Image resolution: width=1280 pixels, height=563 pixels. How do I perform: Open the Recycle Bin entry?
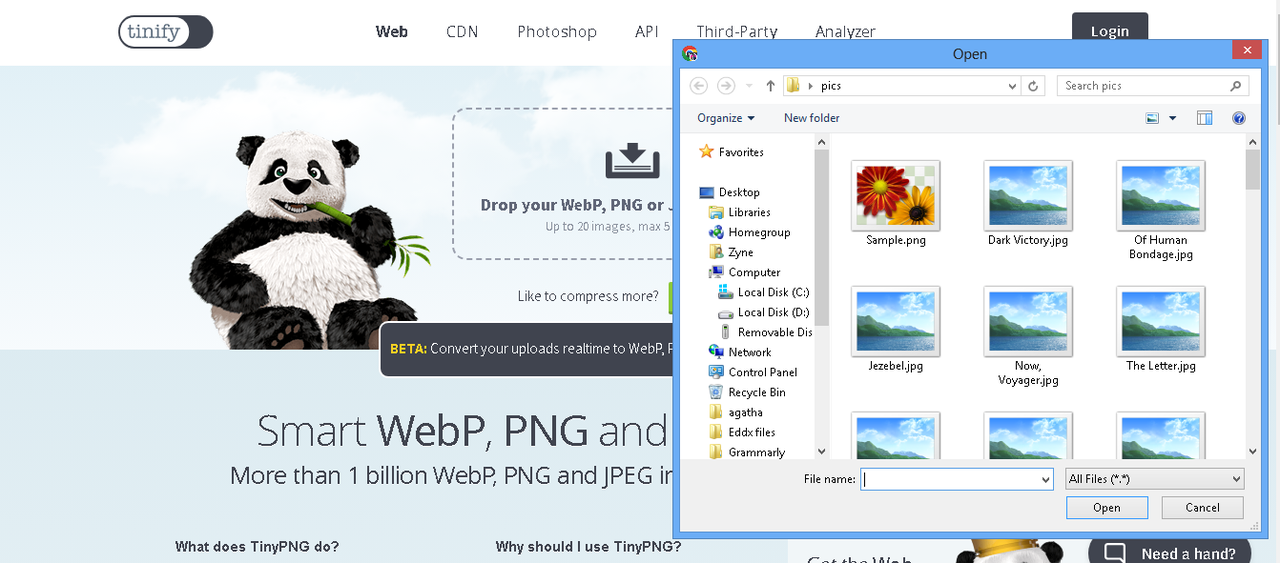(x=756, y=392)
